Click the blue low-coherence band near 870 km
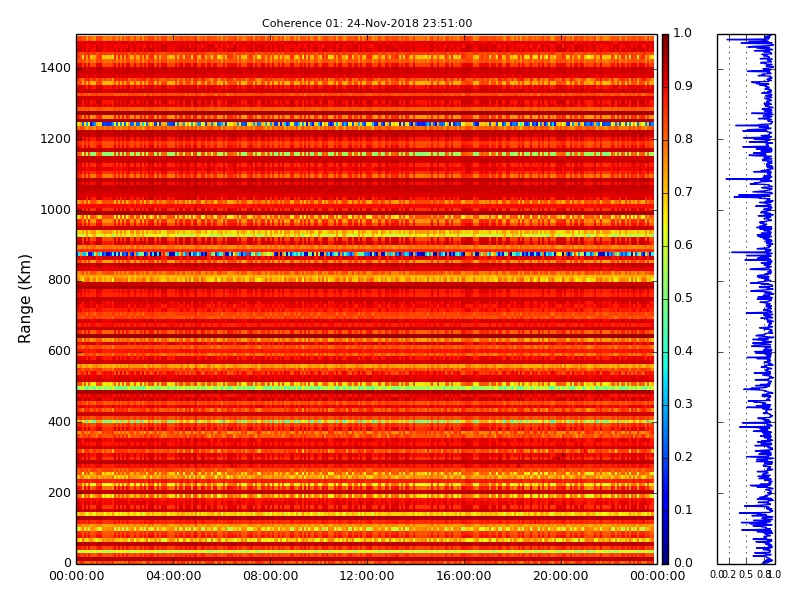 pos(365,254)
